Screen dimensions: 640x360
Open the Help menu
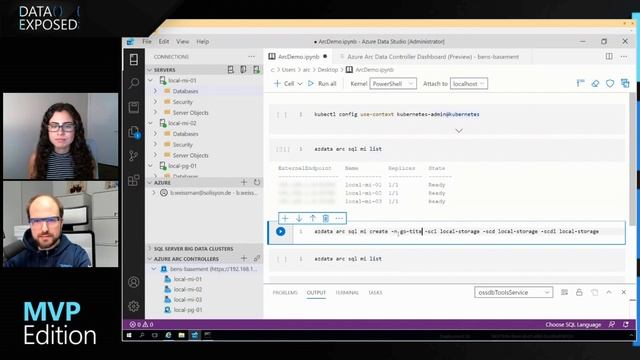pyautogui.click(x=202, y=42)
